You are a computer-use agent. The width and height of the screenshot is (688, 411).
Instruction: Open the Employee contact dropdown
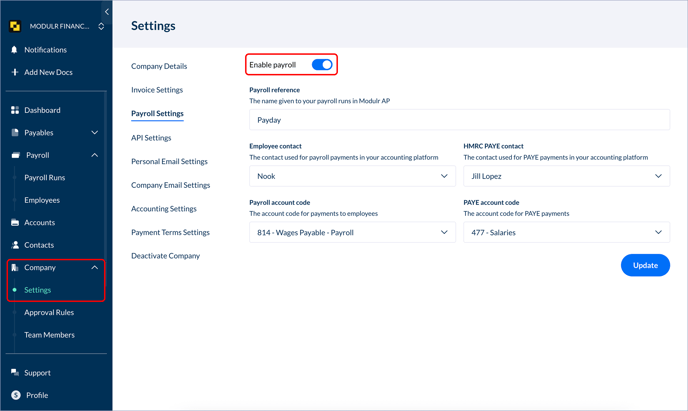tap(352, 176)
